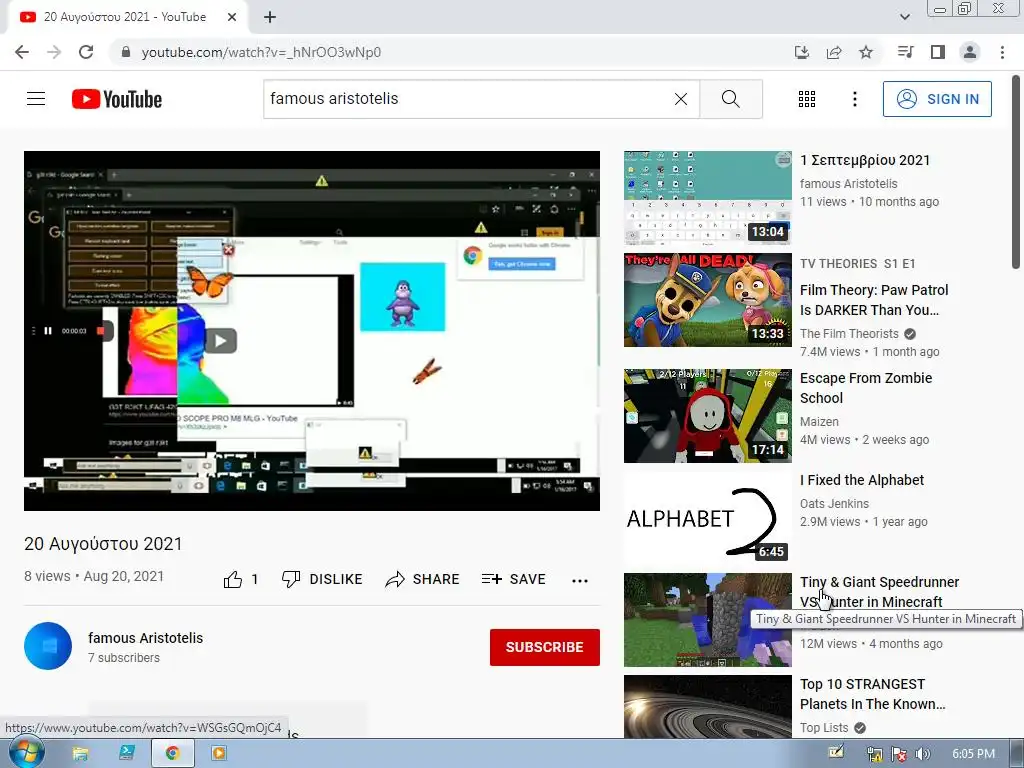This screenshot has height=768, width=1024.
Task: Open the pinned app next to Explorer in taskbar
Action: (127, 754)
